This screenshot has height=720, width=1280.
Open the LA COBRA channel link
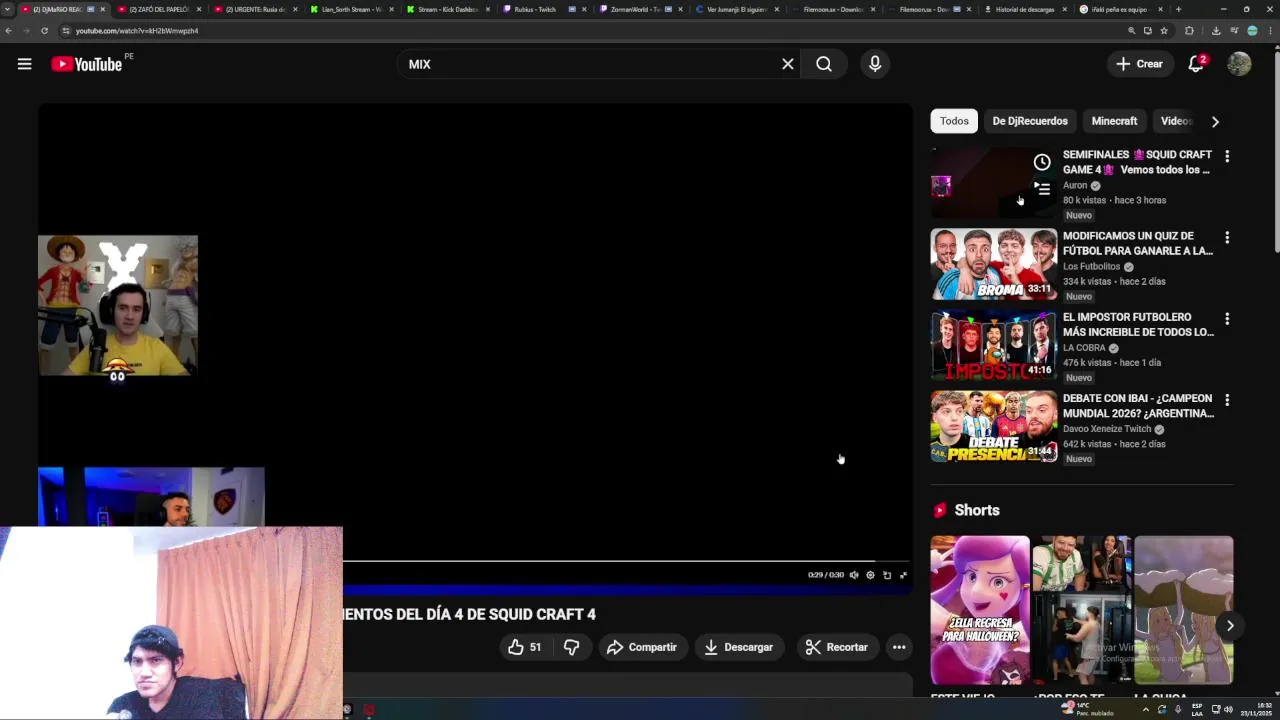click(1084, 348)
